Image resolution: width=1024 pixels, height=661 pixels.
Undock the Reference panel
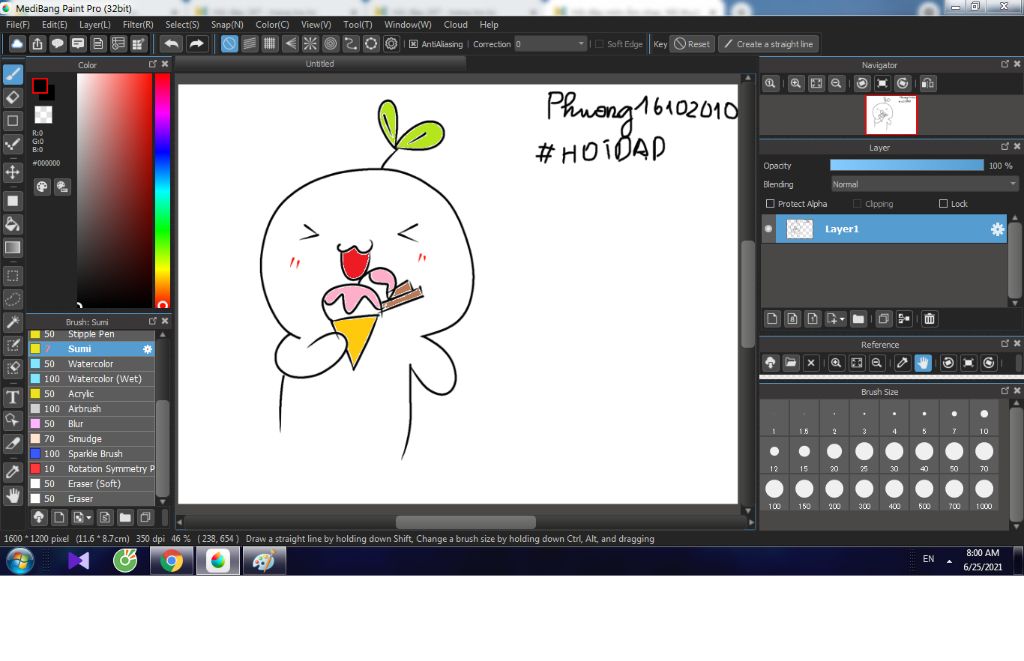tap(1005, 344)
